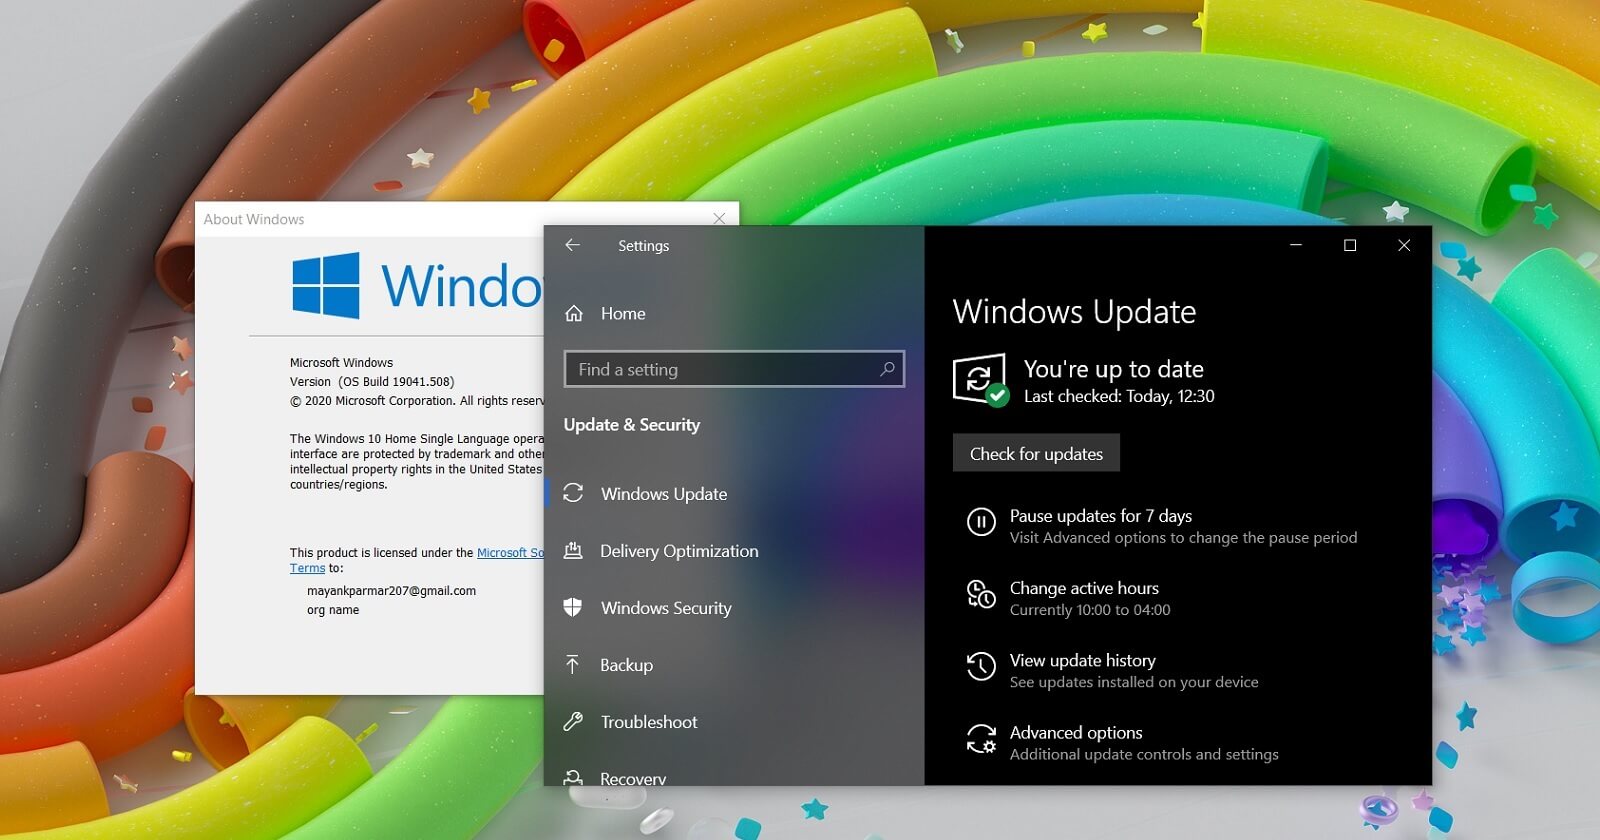Image resolution: width=1600 pixels, height=840 pixels.
Task: Click the Microsoft Windows label in About
Action: 341,363
